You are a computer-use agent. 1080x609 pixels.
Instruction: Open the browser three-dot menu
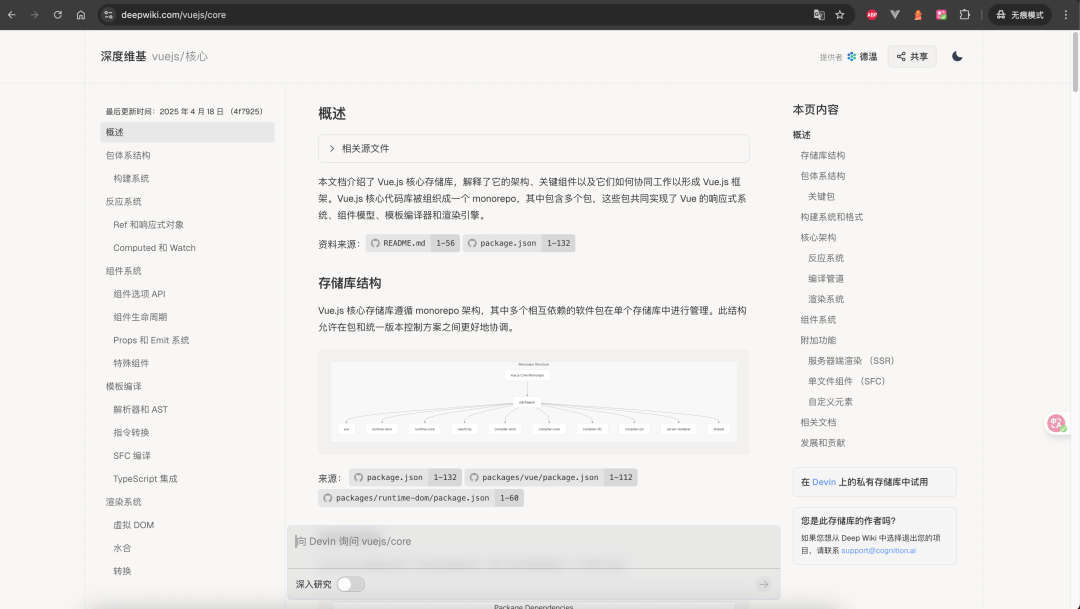coord(1066,14)
